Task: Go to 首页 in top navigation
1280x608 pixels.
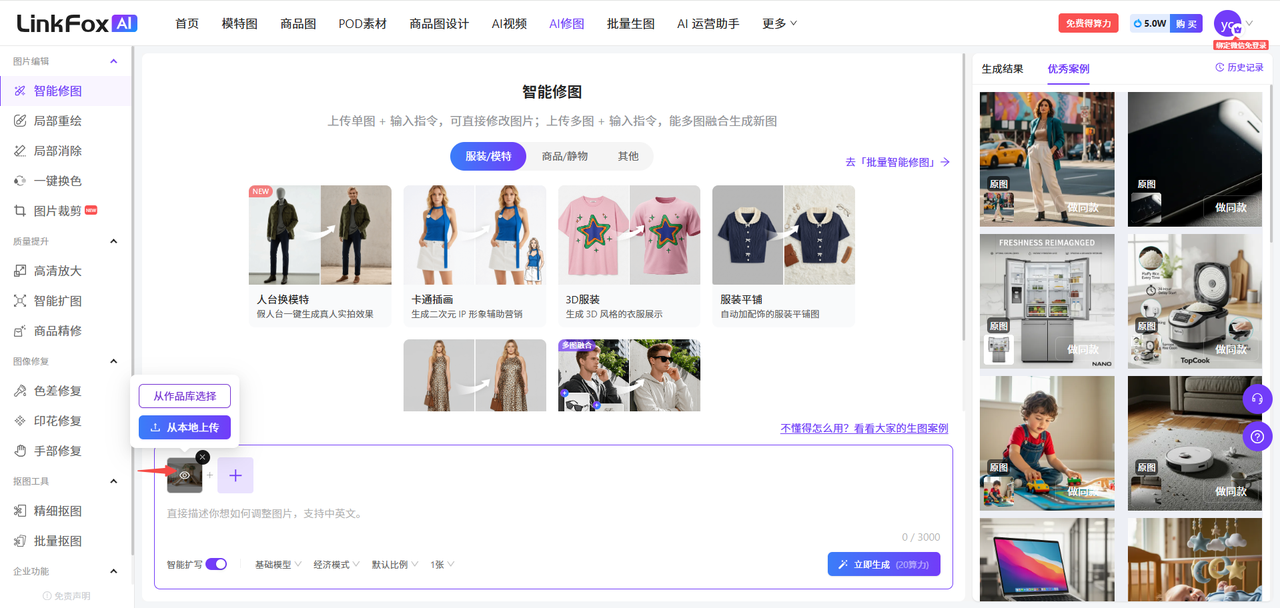Action: [x=187, y=23]
